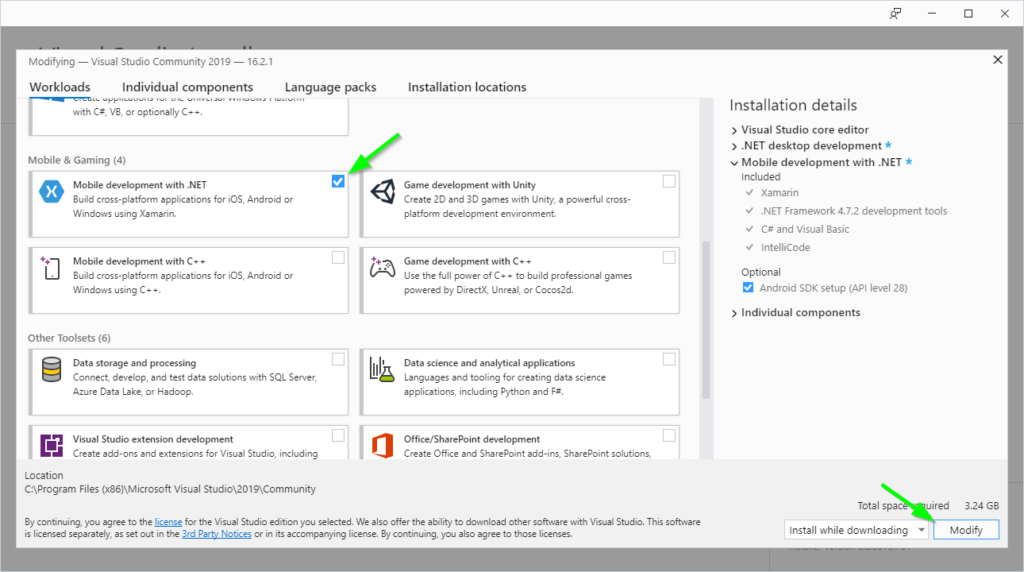Check Mobile development with C++ workload
This screenshot has width=1024, height=572.
coord(338,258)
